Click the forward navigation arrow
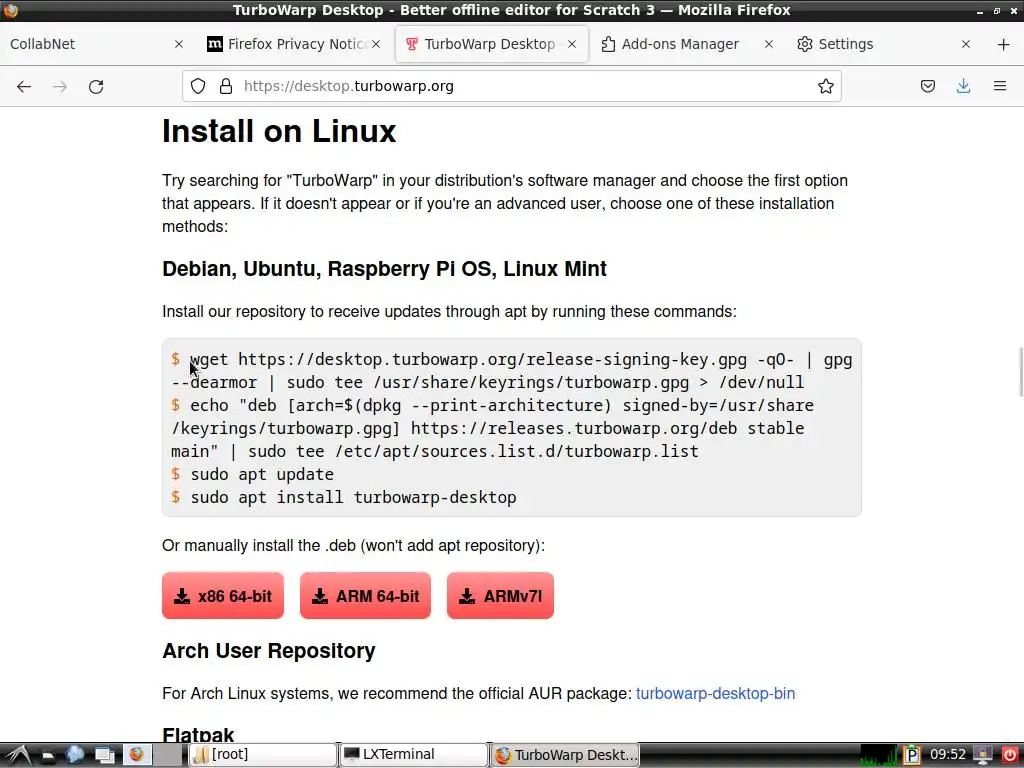The image size is (1024, 768). pos(60,86)
